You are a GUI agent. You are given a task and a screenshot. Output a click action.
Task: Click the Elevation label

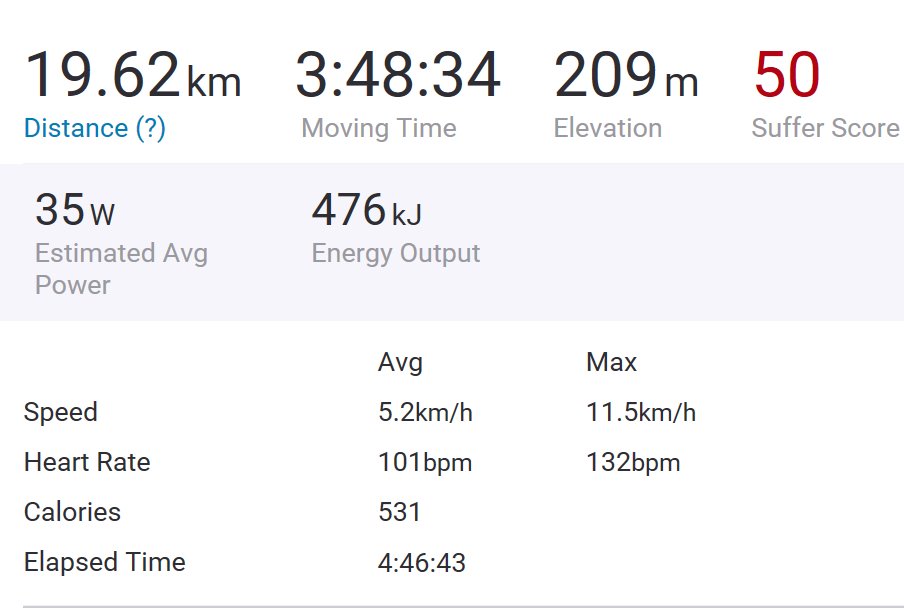[x=608, y=128]
